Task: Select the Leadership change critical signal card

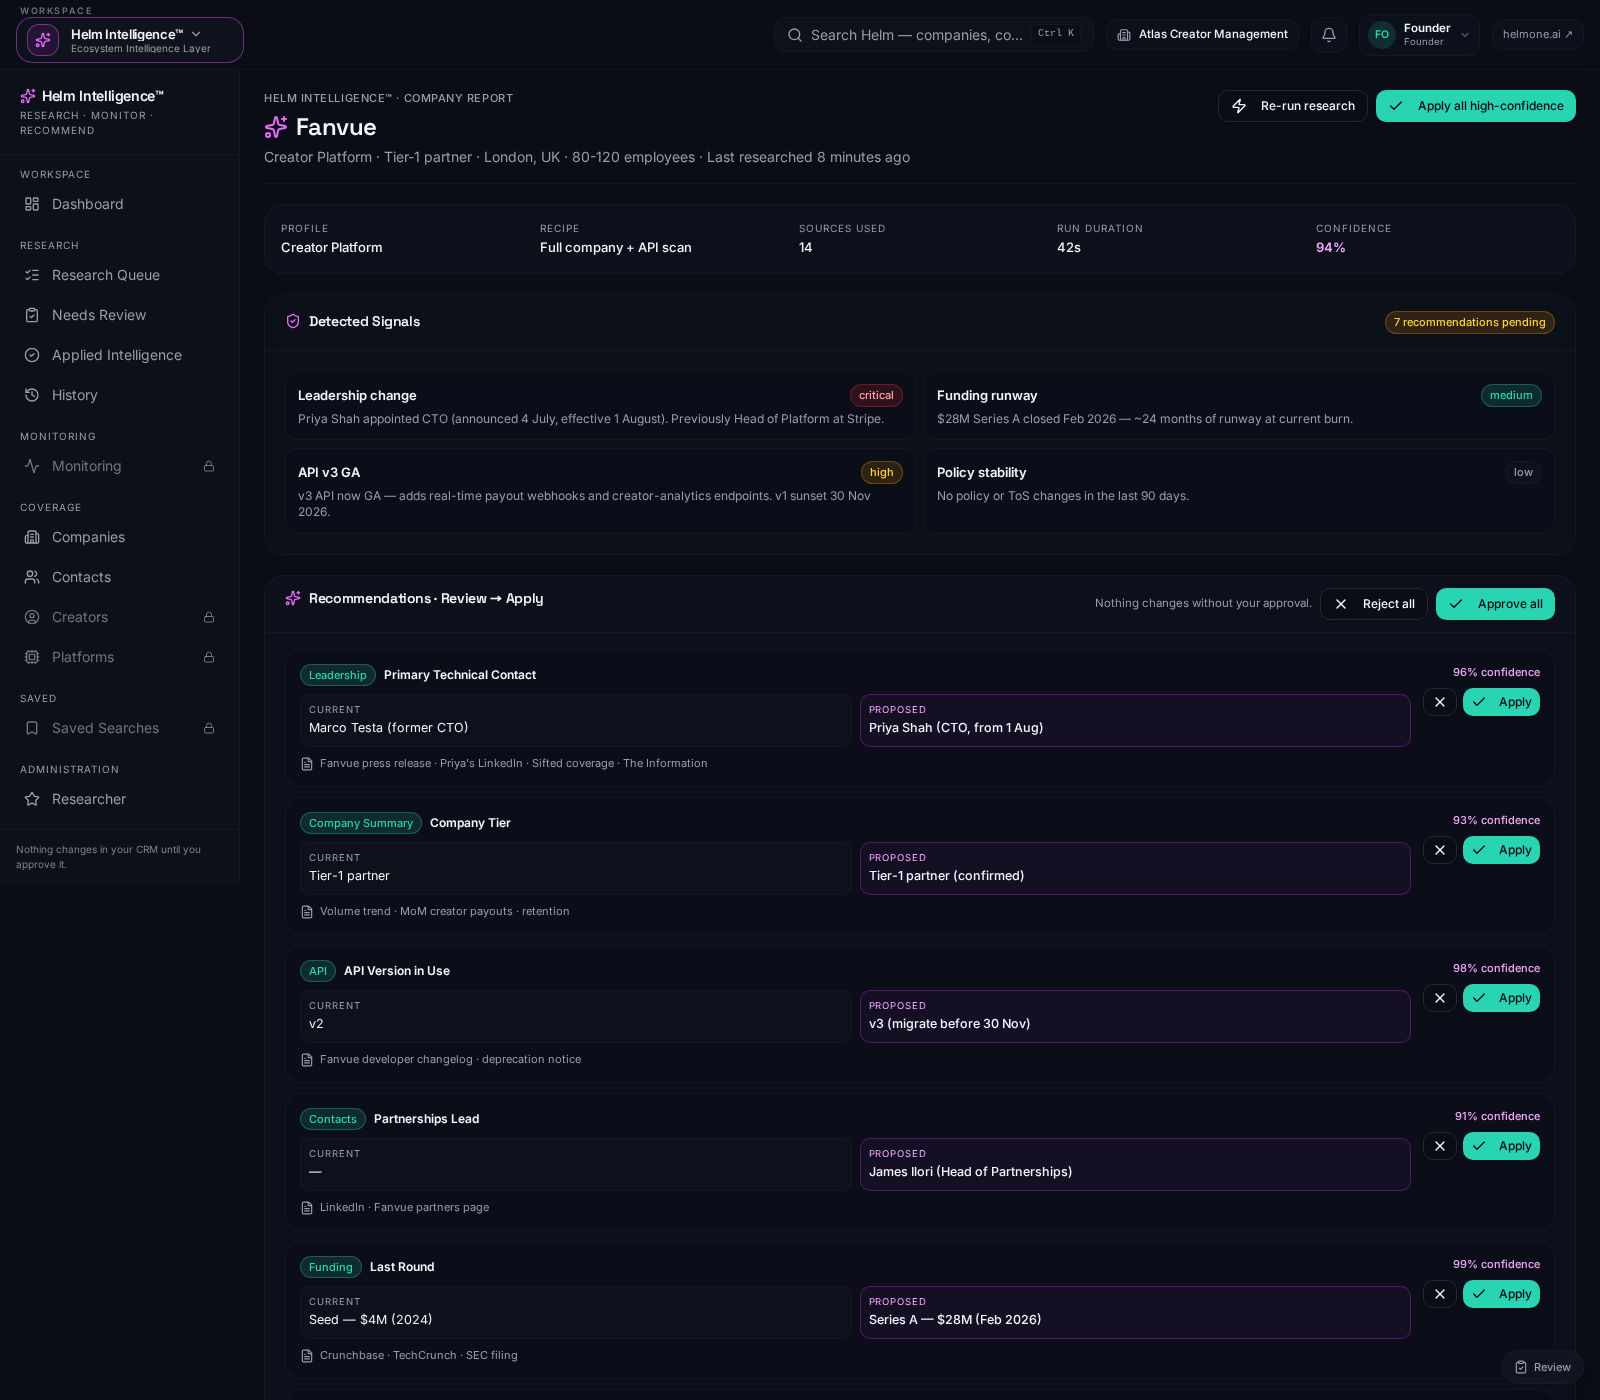Action: (x=600, y=405)
